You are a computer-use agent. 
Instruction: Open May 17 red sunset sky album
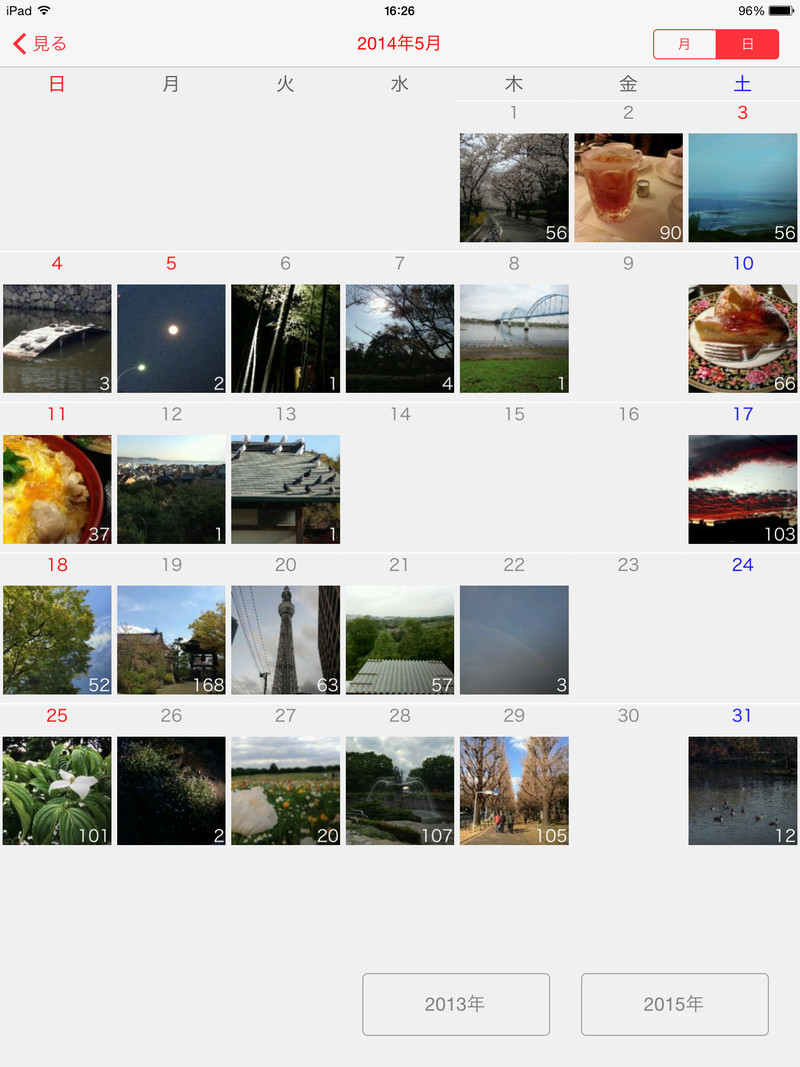coord(743,489)
